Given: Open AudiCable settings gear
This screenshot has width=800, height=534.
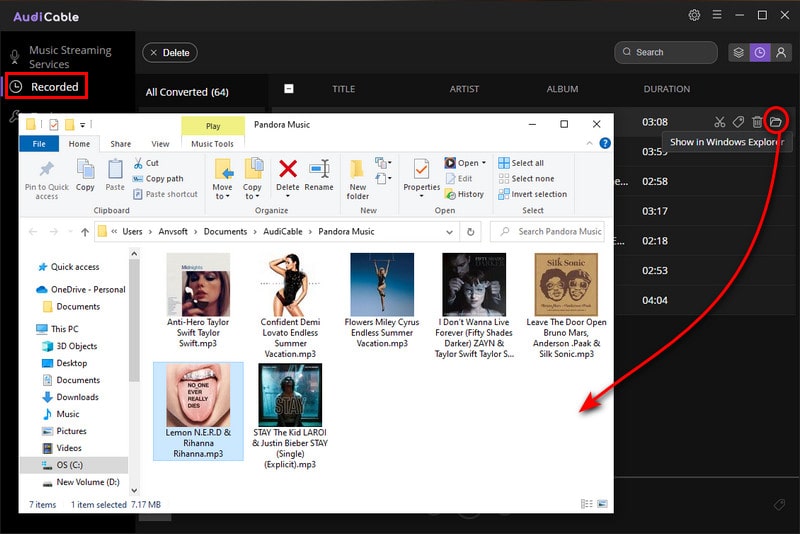Looking at the screenshot, I should coord(694,15).
